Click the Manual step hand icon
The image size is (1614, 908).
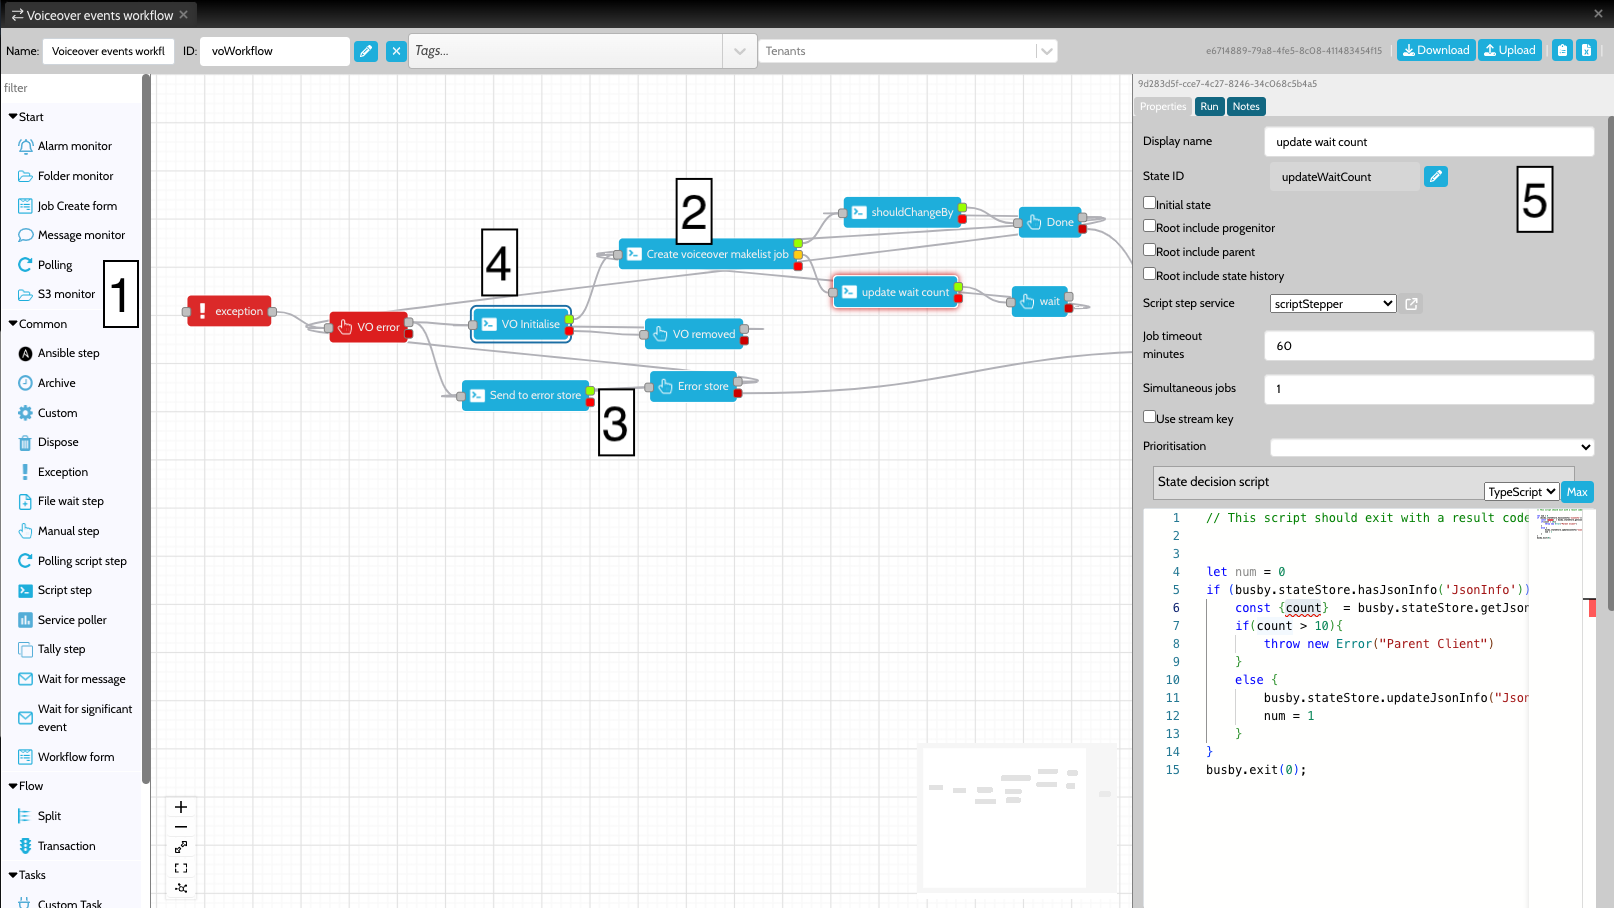(x=26, y=531)
